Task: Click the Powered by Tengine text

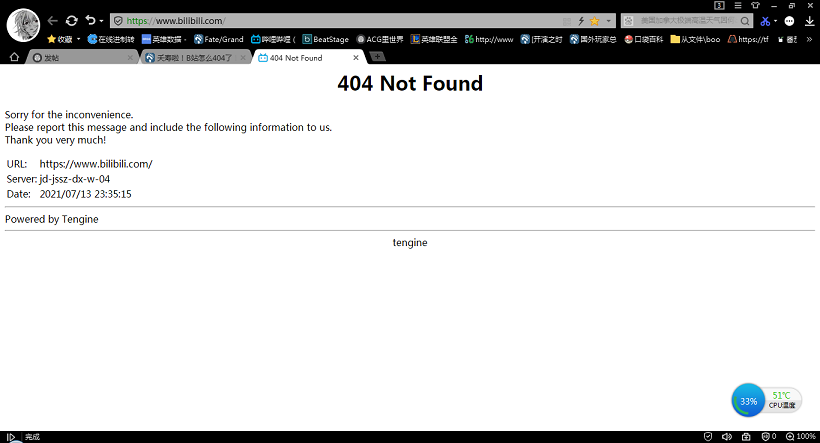Action: tap(52, 219)
